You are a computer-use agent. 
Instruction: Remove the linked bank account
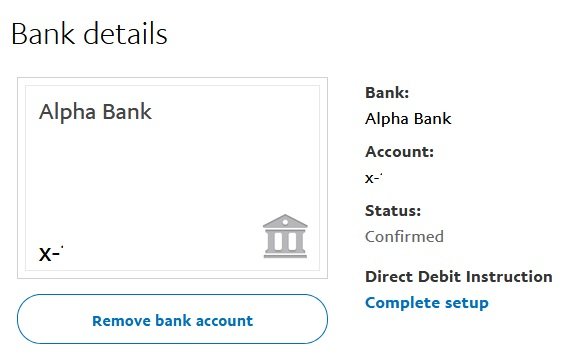172,319
